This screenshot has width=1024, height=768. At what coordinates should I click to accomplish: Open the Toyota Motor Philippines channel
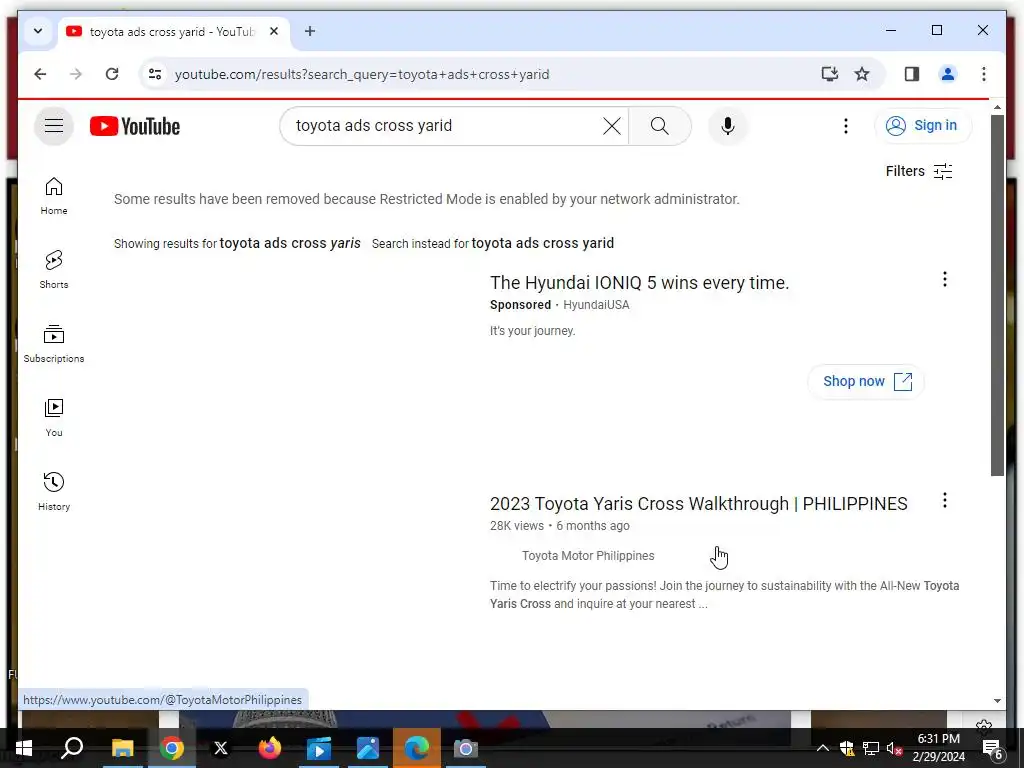[588, 556]
